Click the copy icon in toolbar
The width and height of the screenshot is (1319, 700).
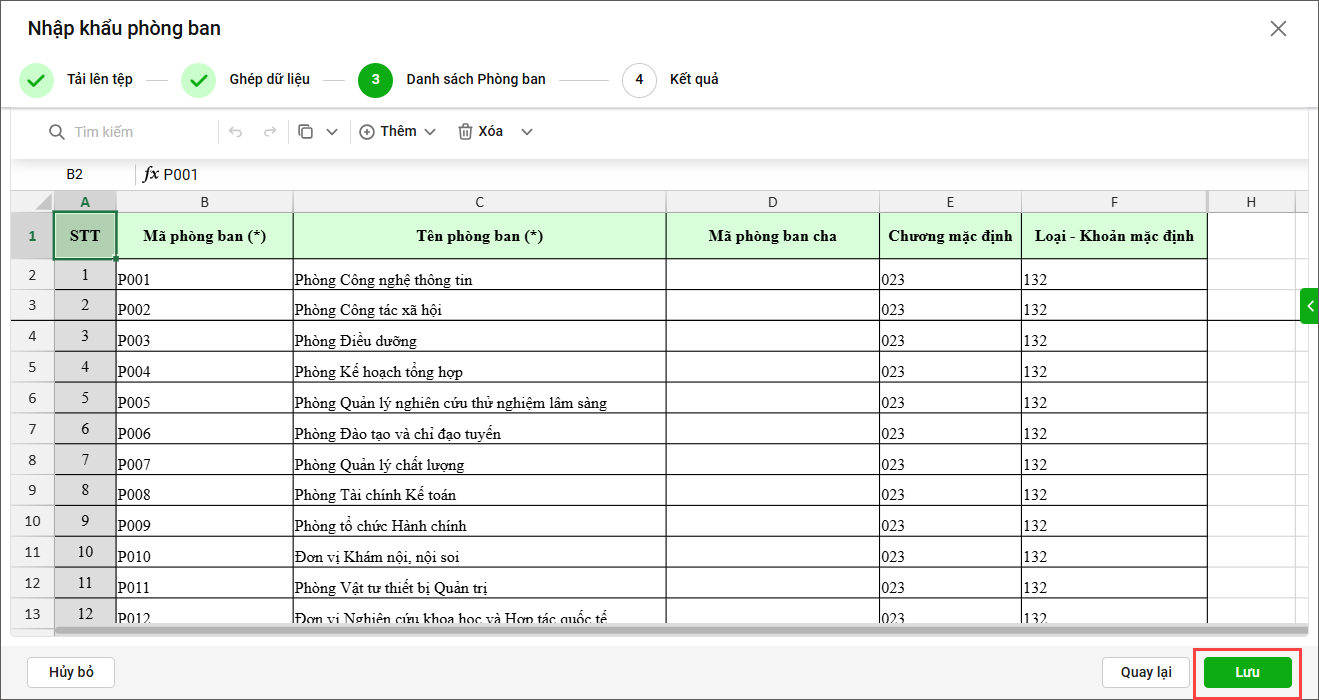[306, 132]
